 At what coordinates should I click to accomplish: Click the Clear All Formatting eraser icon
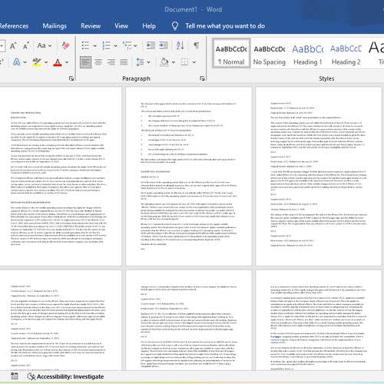pos(66,46)
